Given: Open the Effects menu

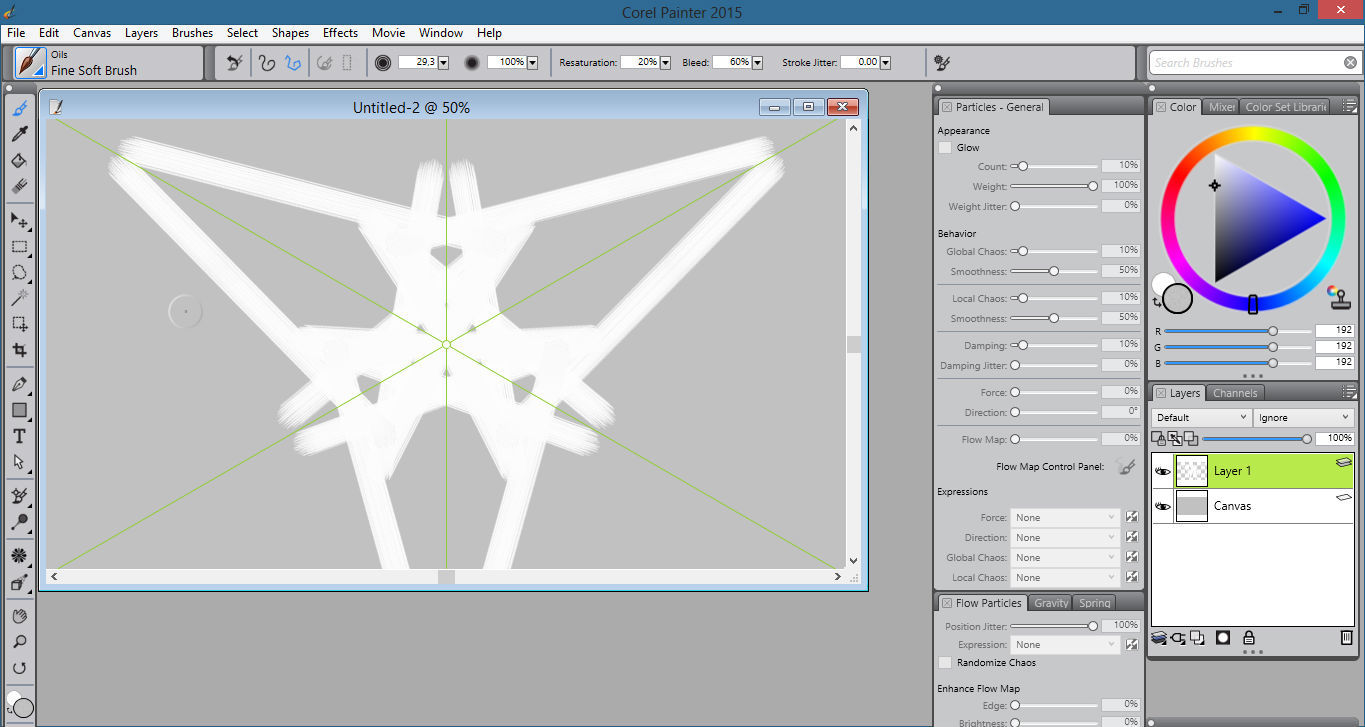Looking at the screenshot, I should [x=340, y=33].
